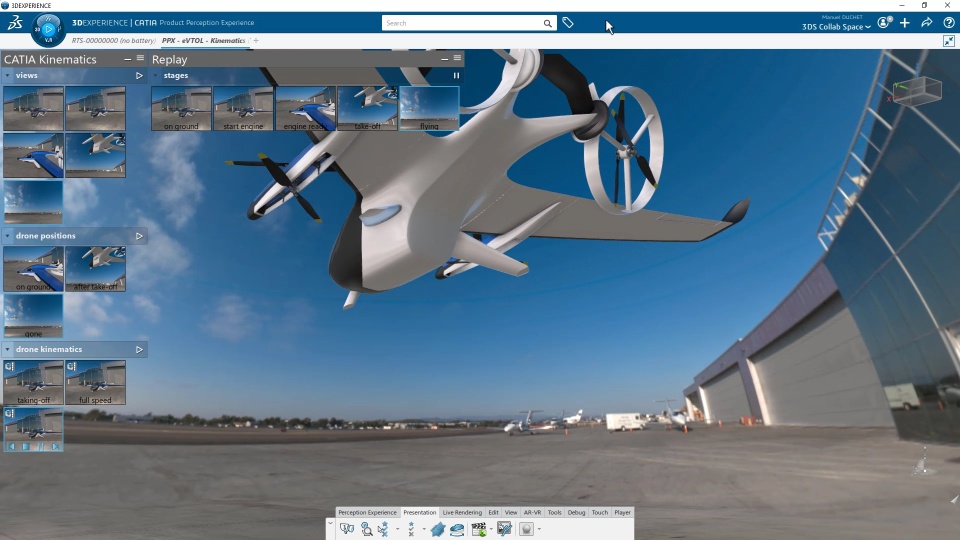
Task: Click the turntable rotate toolbar icon
Action: (457, 529)
